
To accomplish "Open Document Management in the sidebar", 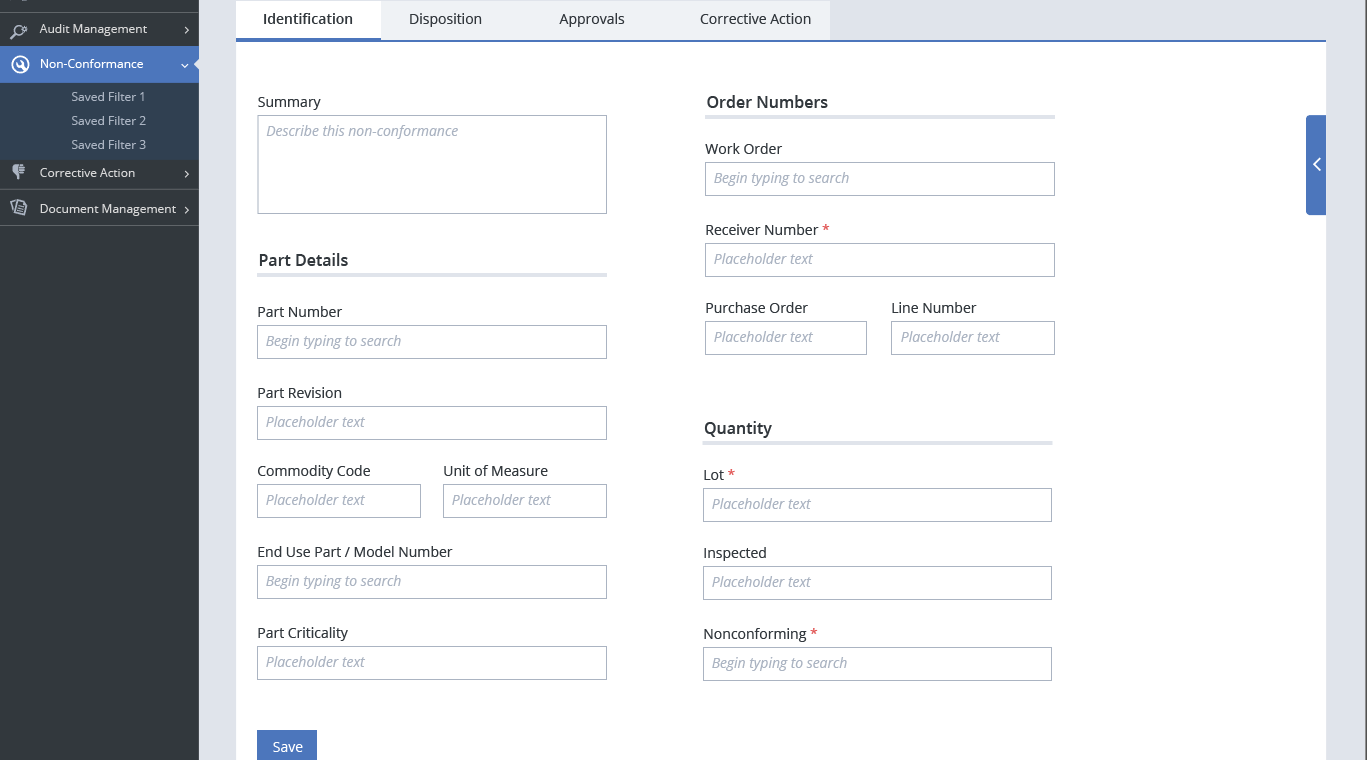I will pyautogui.click(x=108, y=209).
